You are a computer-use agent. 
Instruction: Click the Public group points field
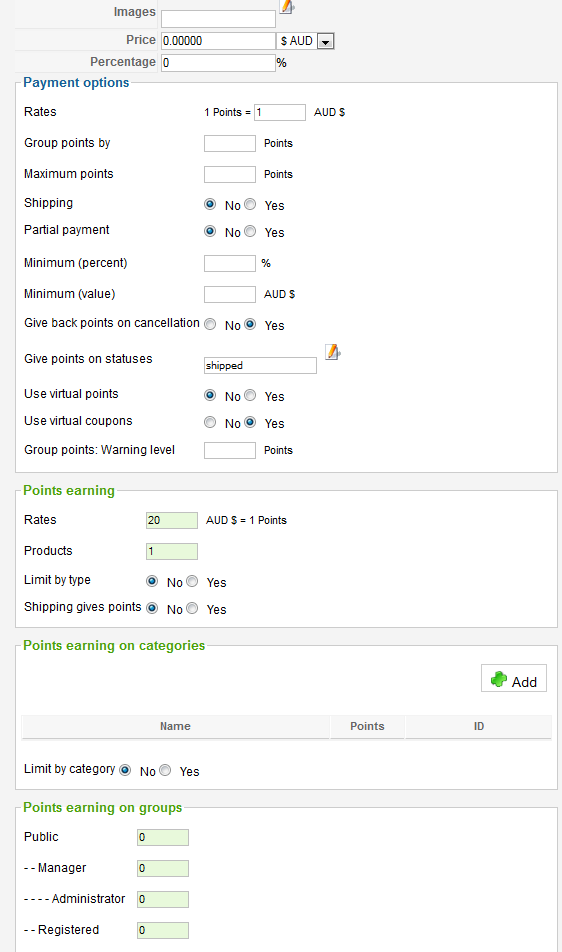[163, 837]
